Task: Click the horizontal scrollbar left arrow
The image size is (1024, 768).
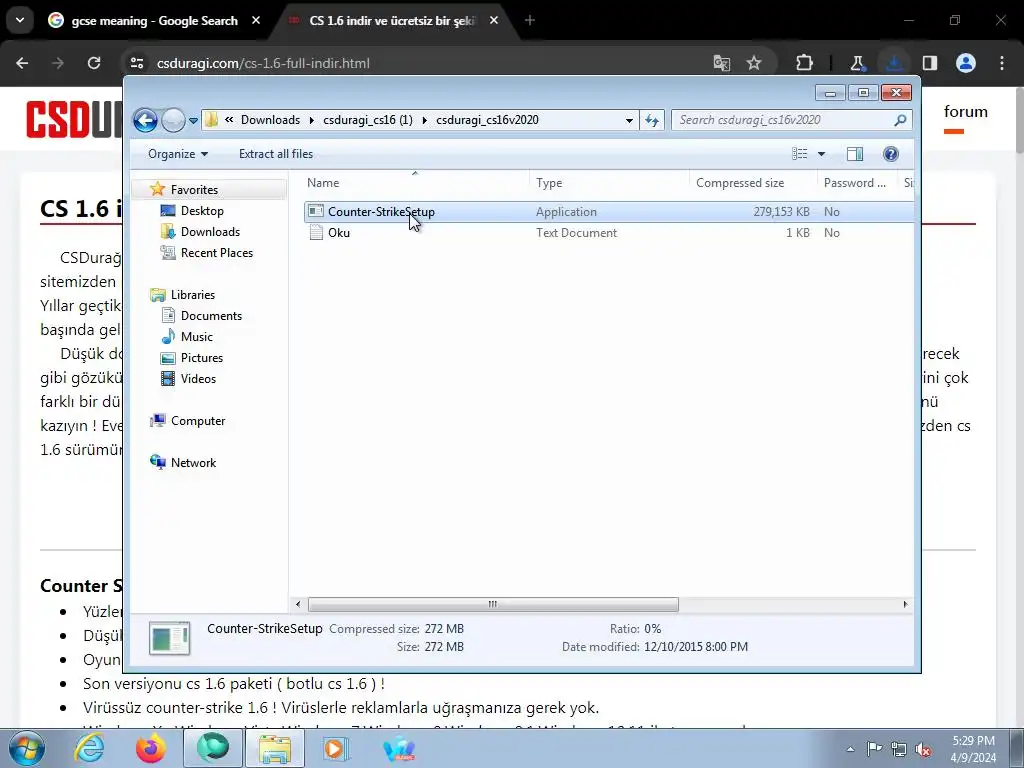Action: point(298,605)
